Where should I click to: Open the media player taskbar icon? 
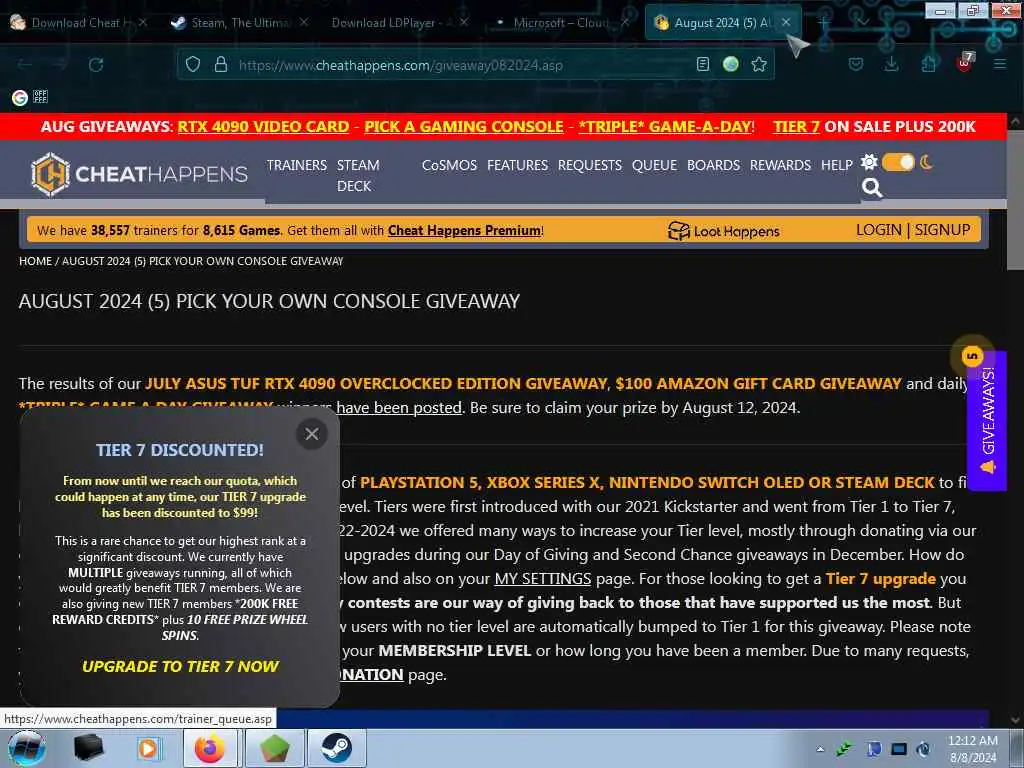coord(148,748)
